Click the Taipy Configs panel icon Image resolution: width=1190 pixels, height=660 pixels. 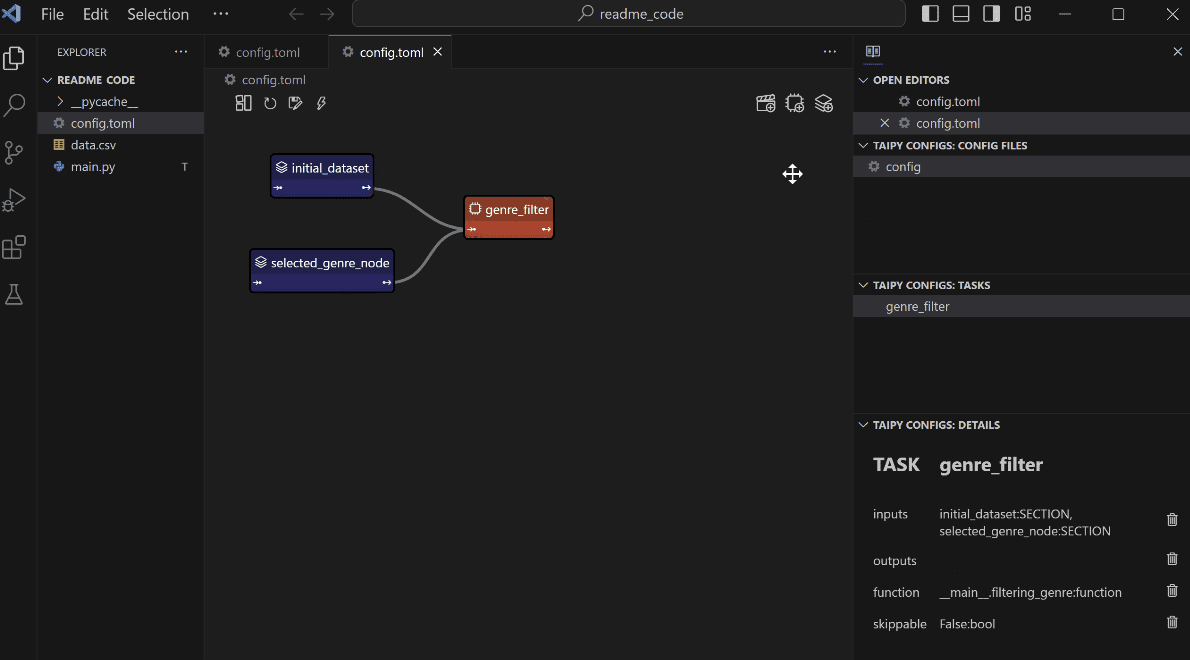coord(873,52)
